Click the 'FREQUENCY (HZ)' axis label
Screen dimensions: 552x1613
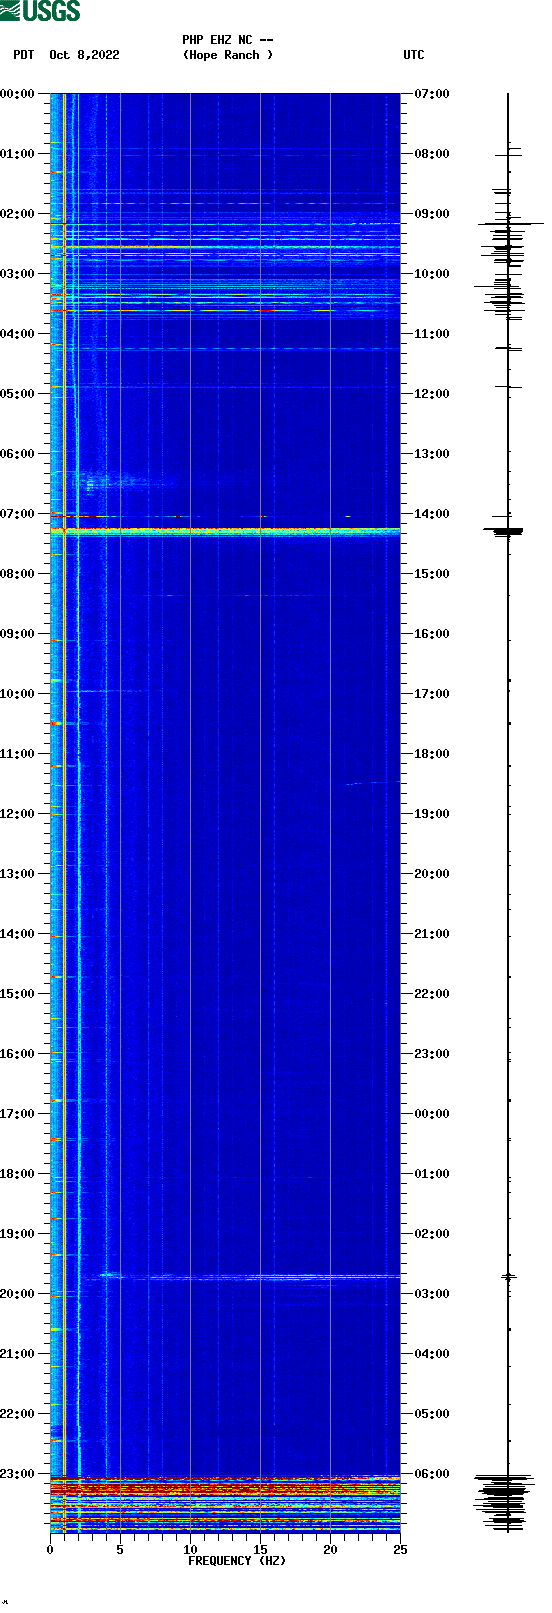[237, 1561]
